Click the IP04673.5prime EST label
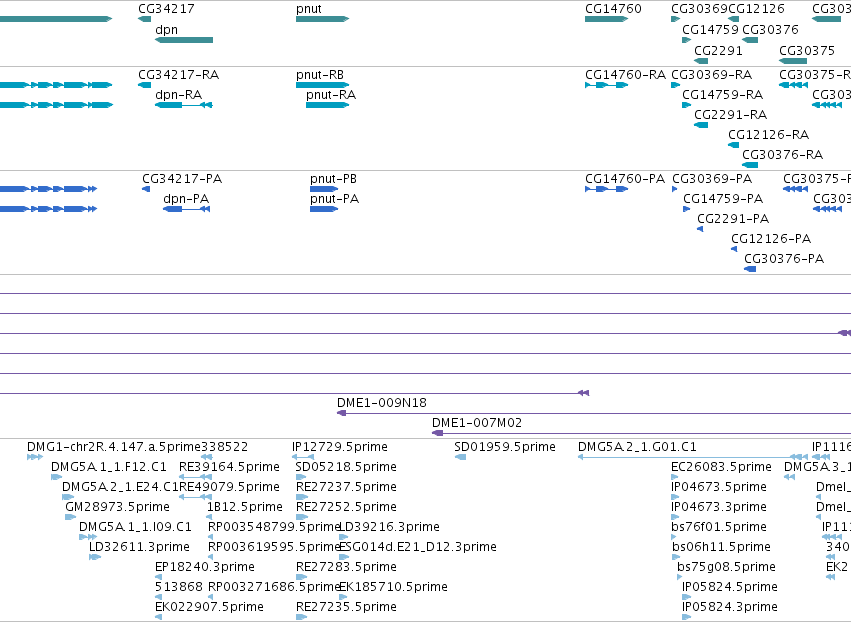851x622 pixels. point(719,487)
